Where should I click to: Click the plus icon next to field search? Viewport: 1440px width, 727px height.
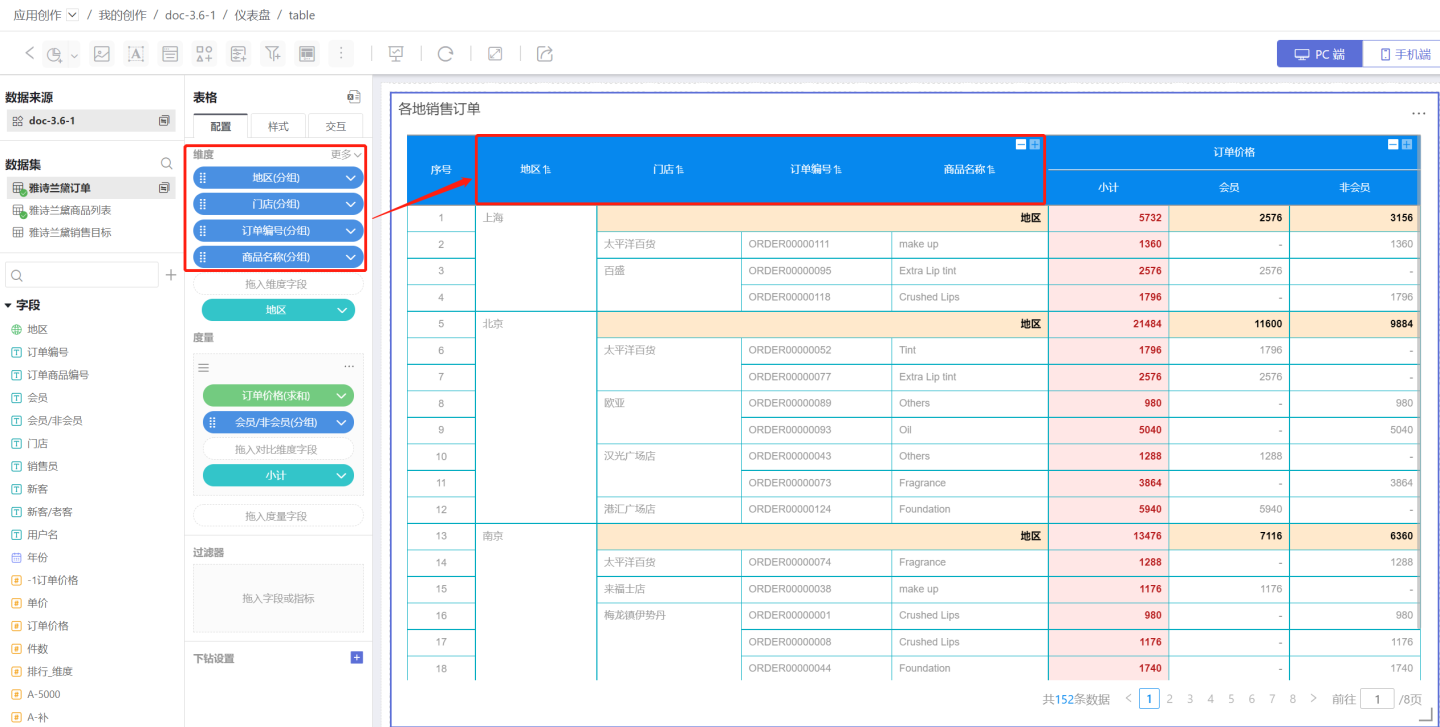pyautogui.click(x=171, y=275)
